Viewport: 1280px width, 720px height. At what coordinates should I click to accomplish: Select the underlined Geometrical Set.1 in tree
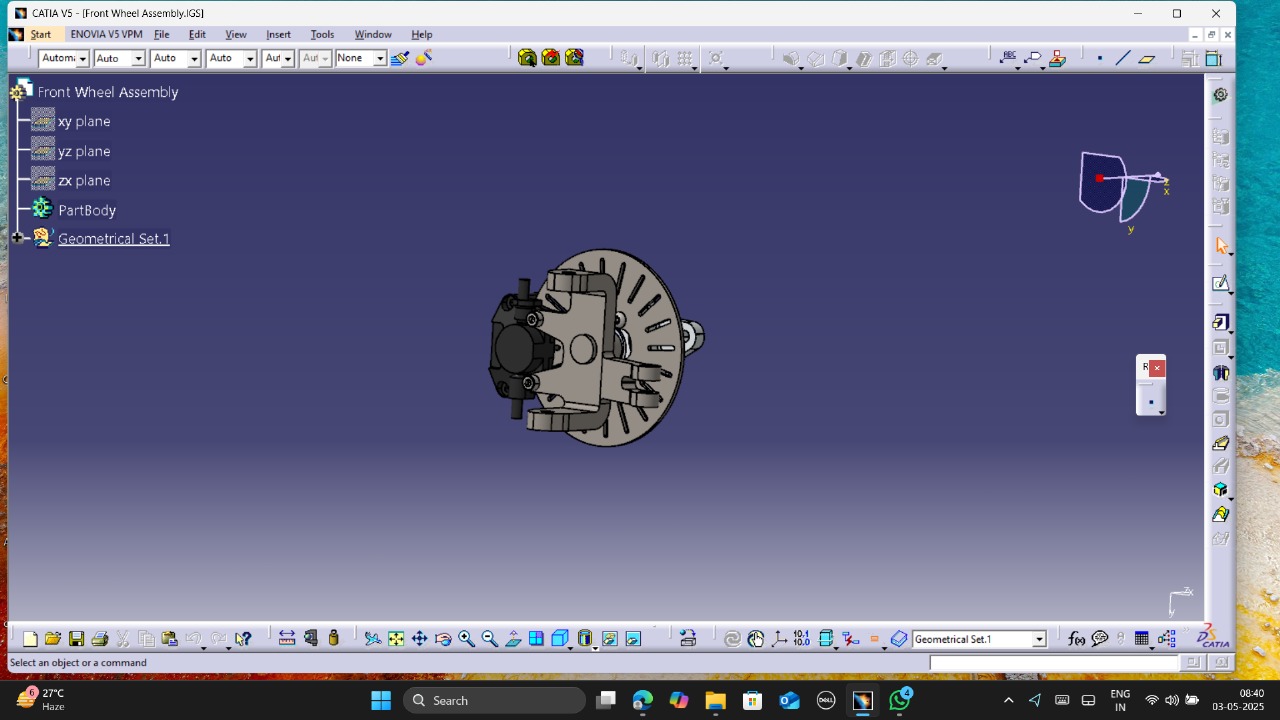pyautogui.click(x=113, y=238)
